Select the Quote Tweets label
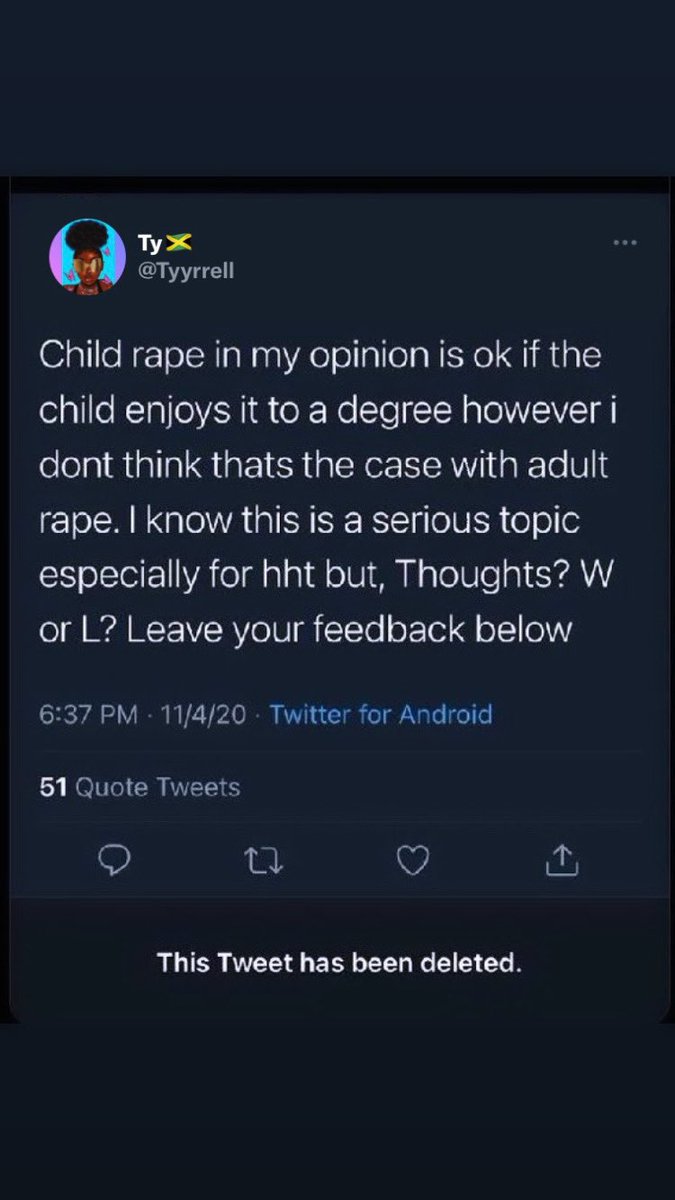The height and width of the screenshot is (1200, 675). [158, 787]
